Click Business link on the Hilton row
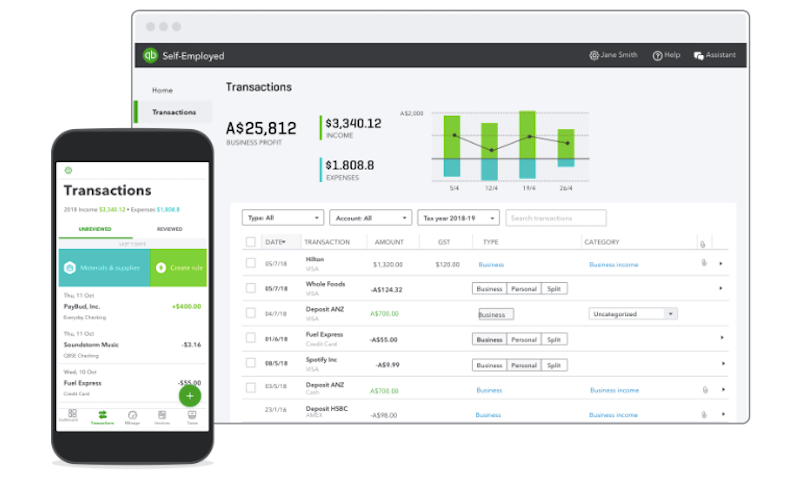 491,265
